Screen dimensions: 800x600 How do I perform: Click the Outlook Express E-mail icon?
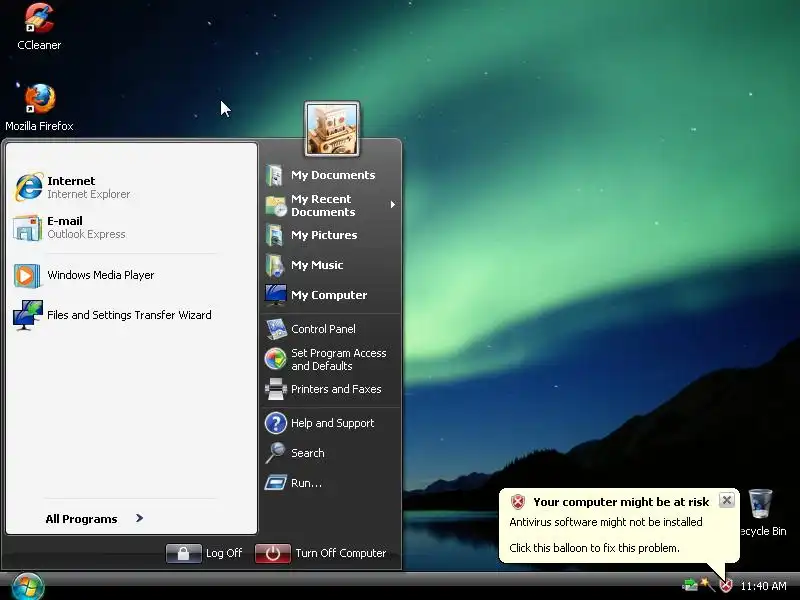point(28,228)
